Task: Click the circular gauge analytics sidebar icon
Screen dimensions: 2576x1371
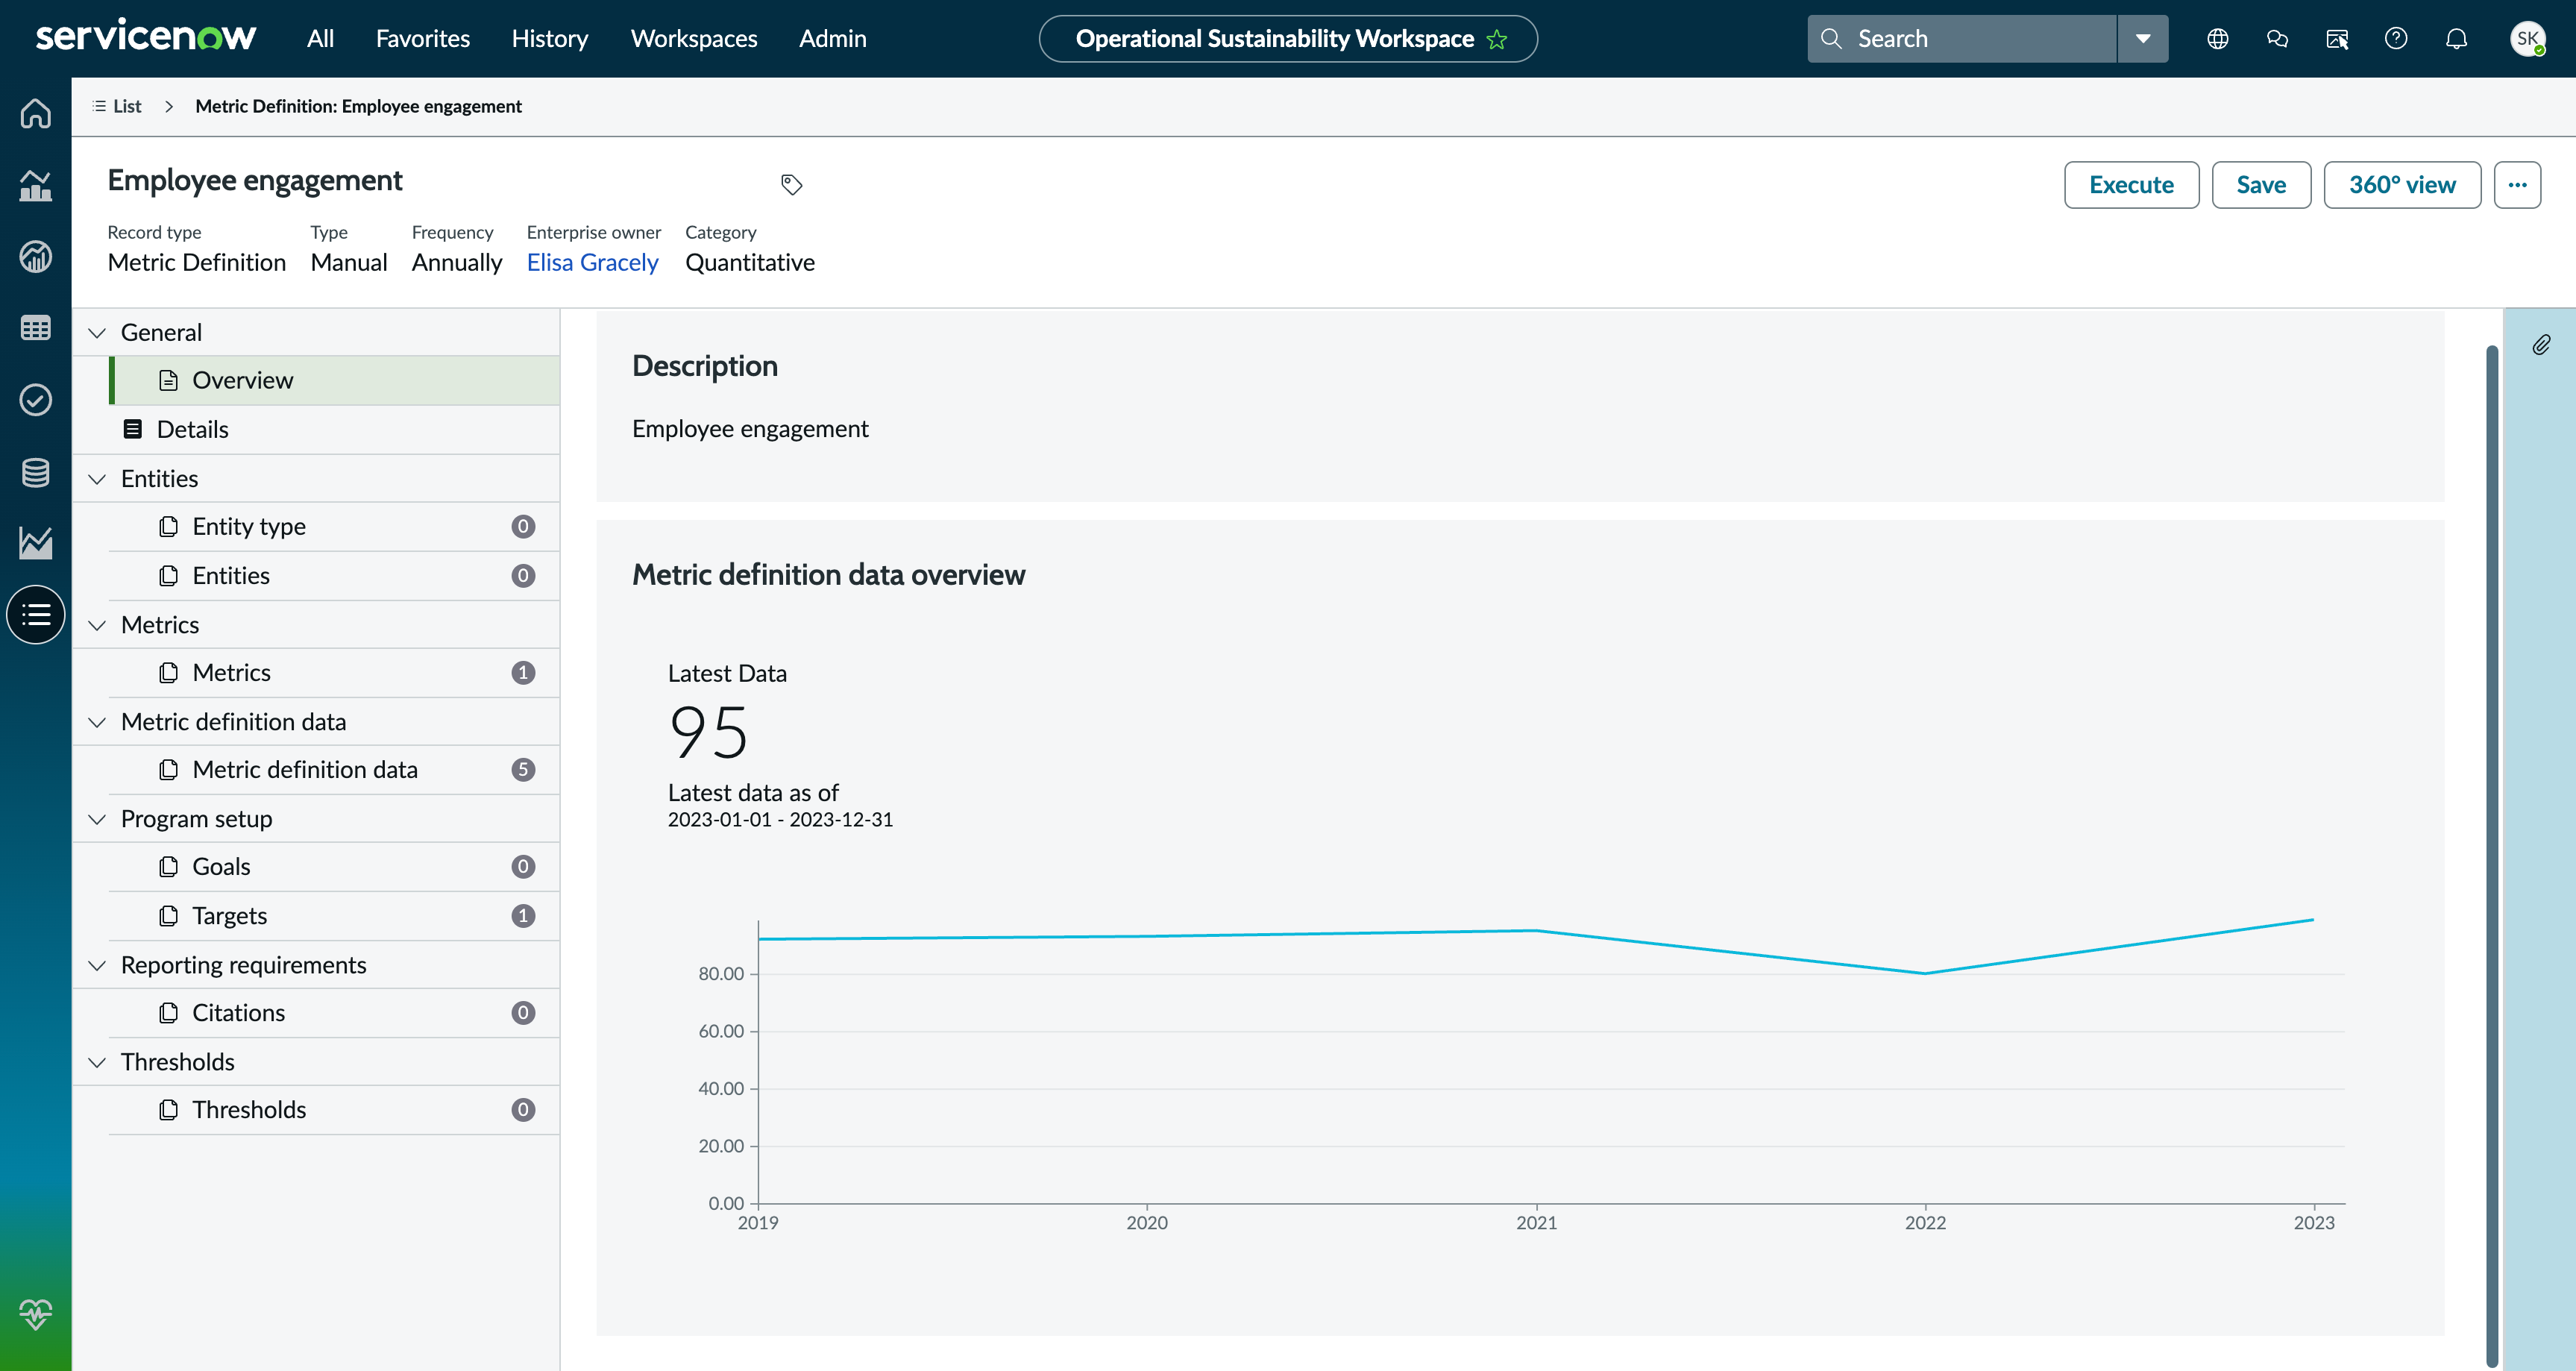Action: pyautogui.click(x=36, y=257)
